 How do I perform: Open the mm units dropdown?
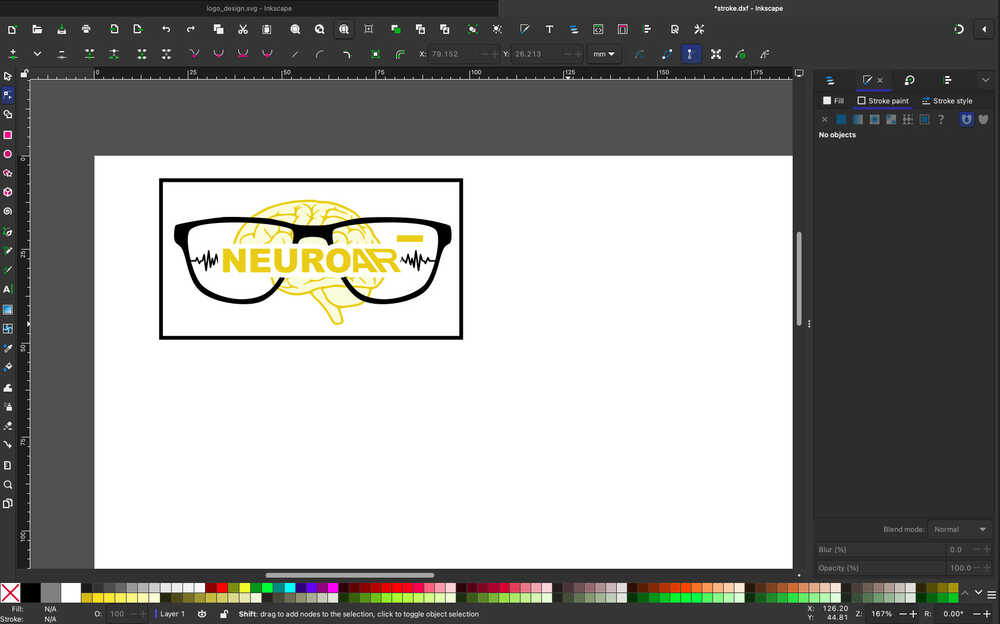point(603,54)
